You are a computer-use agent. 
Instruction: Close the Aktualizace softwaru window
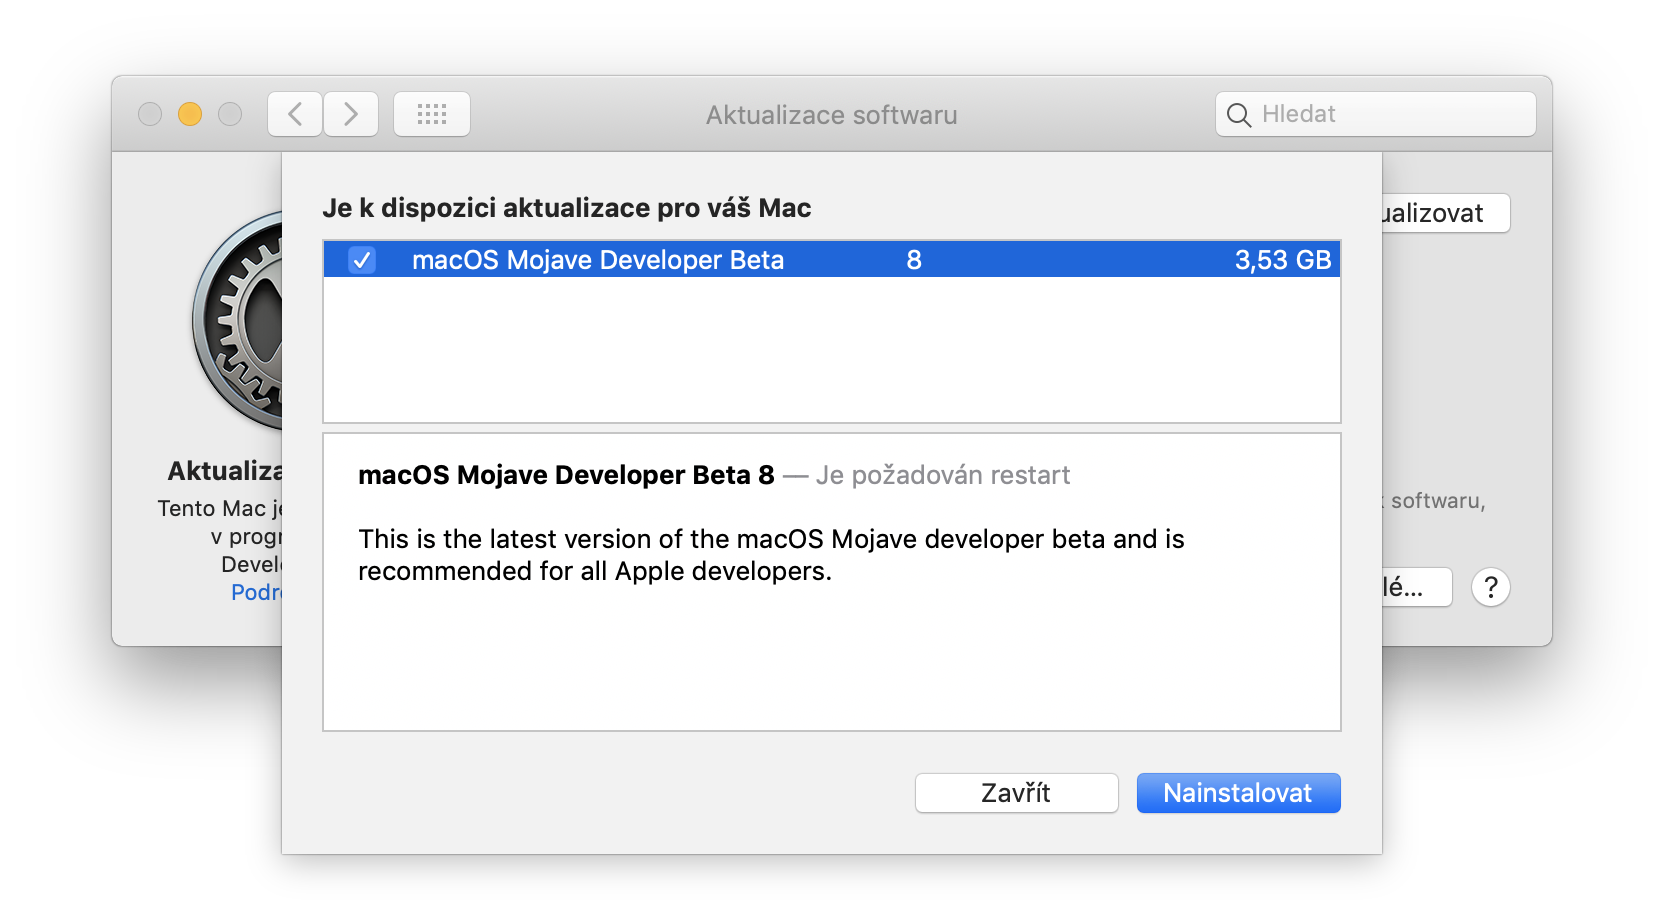click(150, 114)
